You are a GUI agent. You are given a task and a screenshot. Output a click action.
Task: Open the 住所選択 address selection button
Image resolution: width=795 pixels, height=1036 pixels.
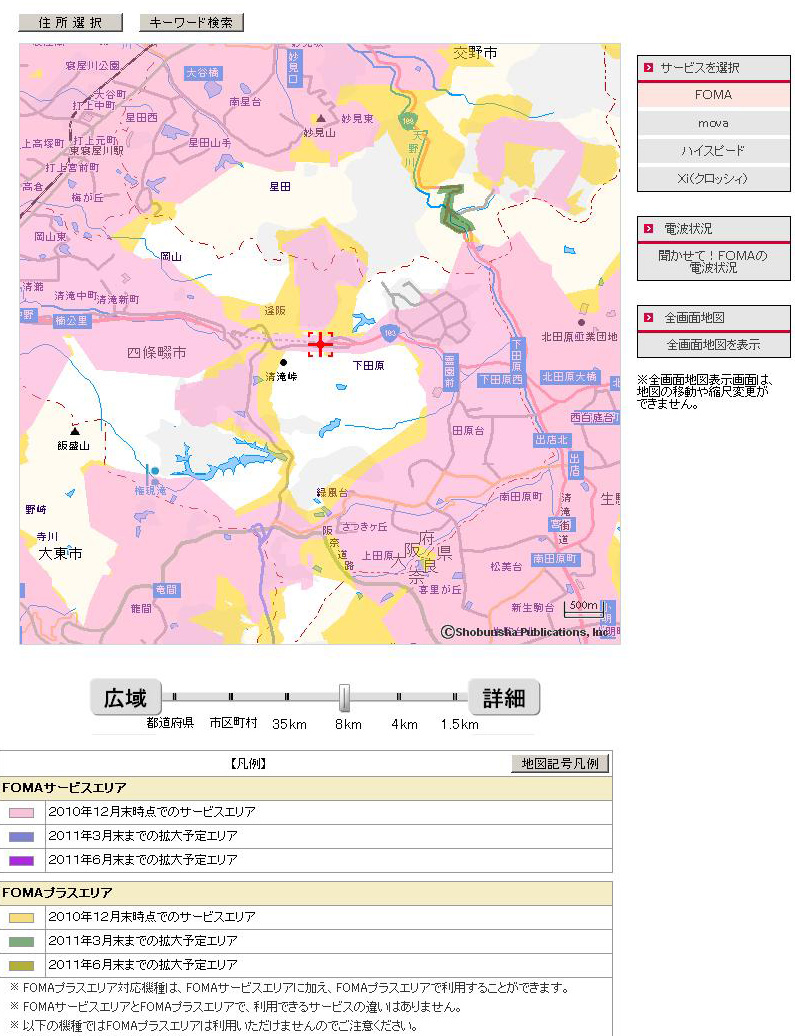point(70,22)
